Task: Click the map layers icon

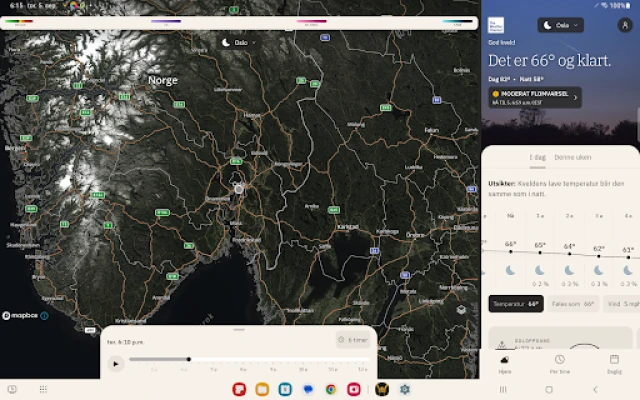Action: click(x=461, y=310)
